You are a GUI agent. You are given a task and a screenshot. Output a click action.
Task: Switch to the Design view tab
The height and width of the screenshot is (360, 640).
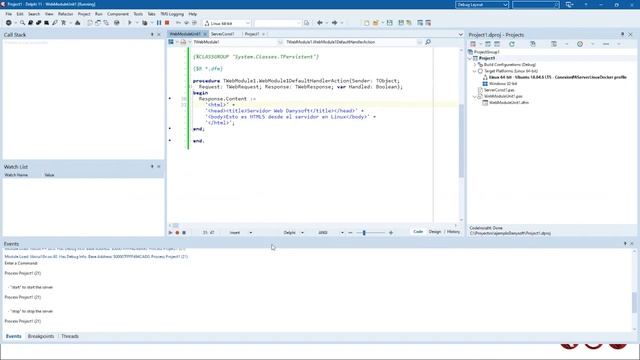(x=435, y=231)
